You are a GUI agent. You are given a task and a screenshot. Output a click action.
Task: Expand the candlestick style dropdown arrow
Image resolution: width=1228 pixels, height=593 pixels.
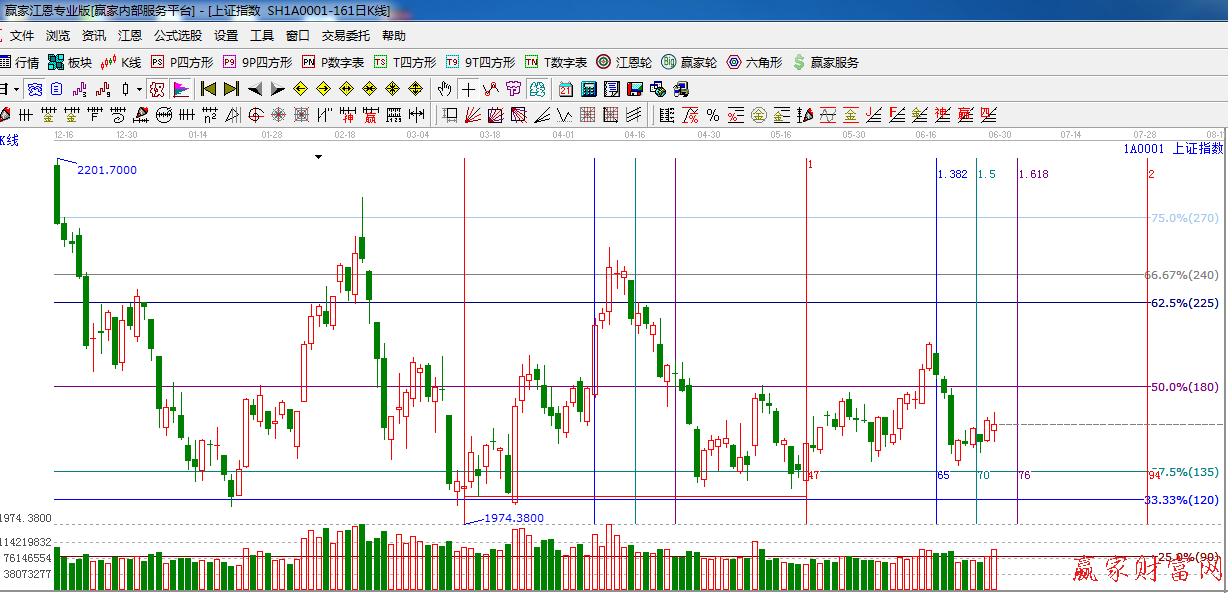point(138,89)
